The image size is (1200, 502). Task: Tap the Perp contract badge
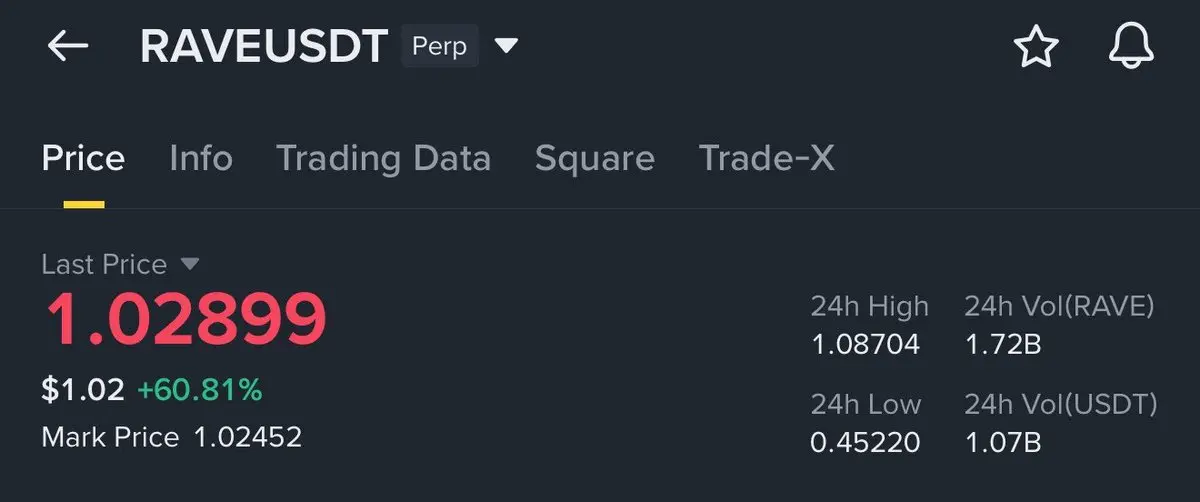coord(440,46)
